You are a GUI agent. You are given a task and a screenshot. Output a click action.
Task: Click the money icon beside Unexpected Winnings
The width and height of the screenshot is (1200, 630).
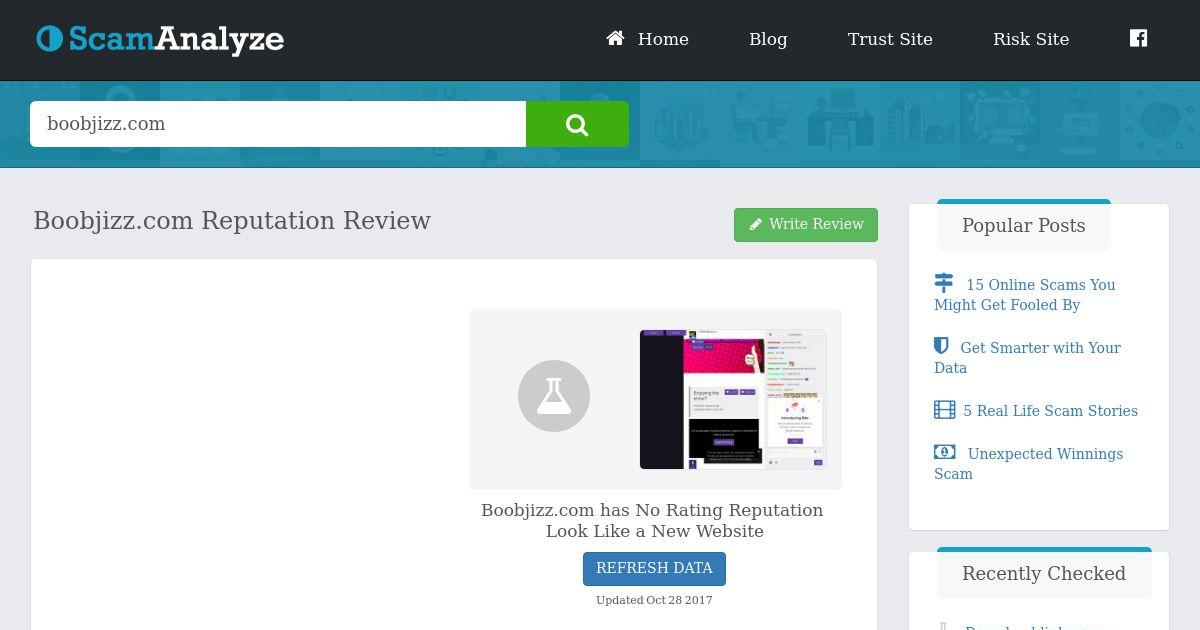coord(944,452)
